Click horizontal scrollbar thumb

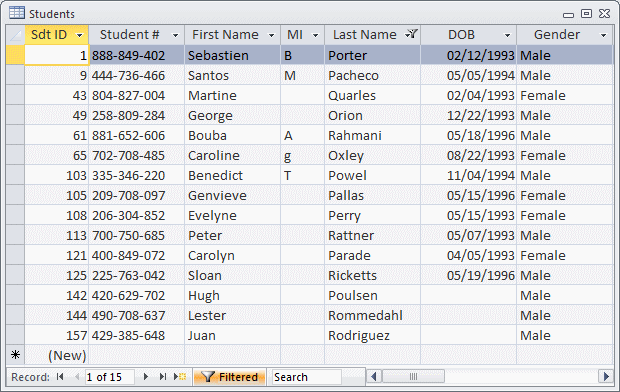[413, 376]
